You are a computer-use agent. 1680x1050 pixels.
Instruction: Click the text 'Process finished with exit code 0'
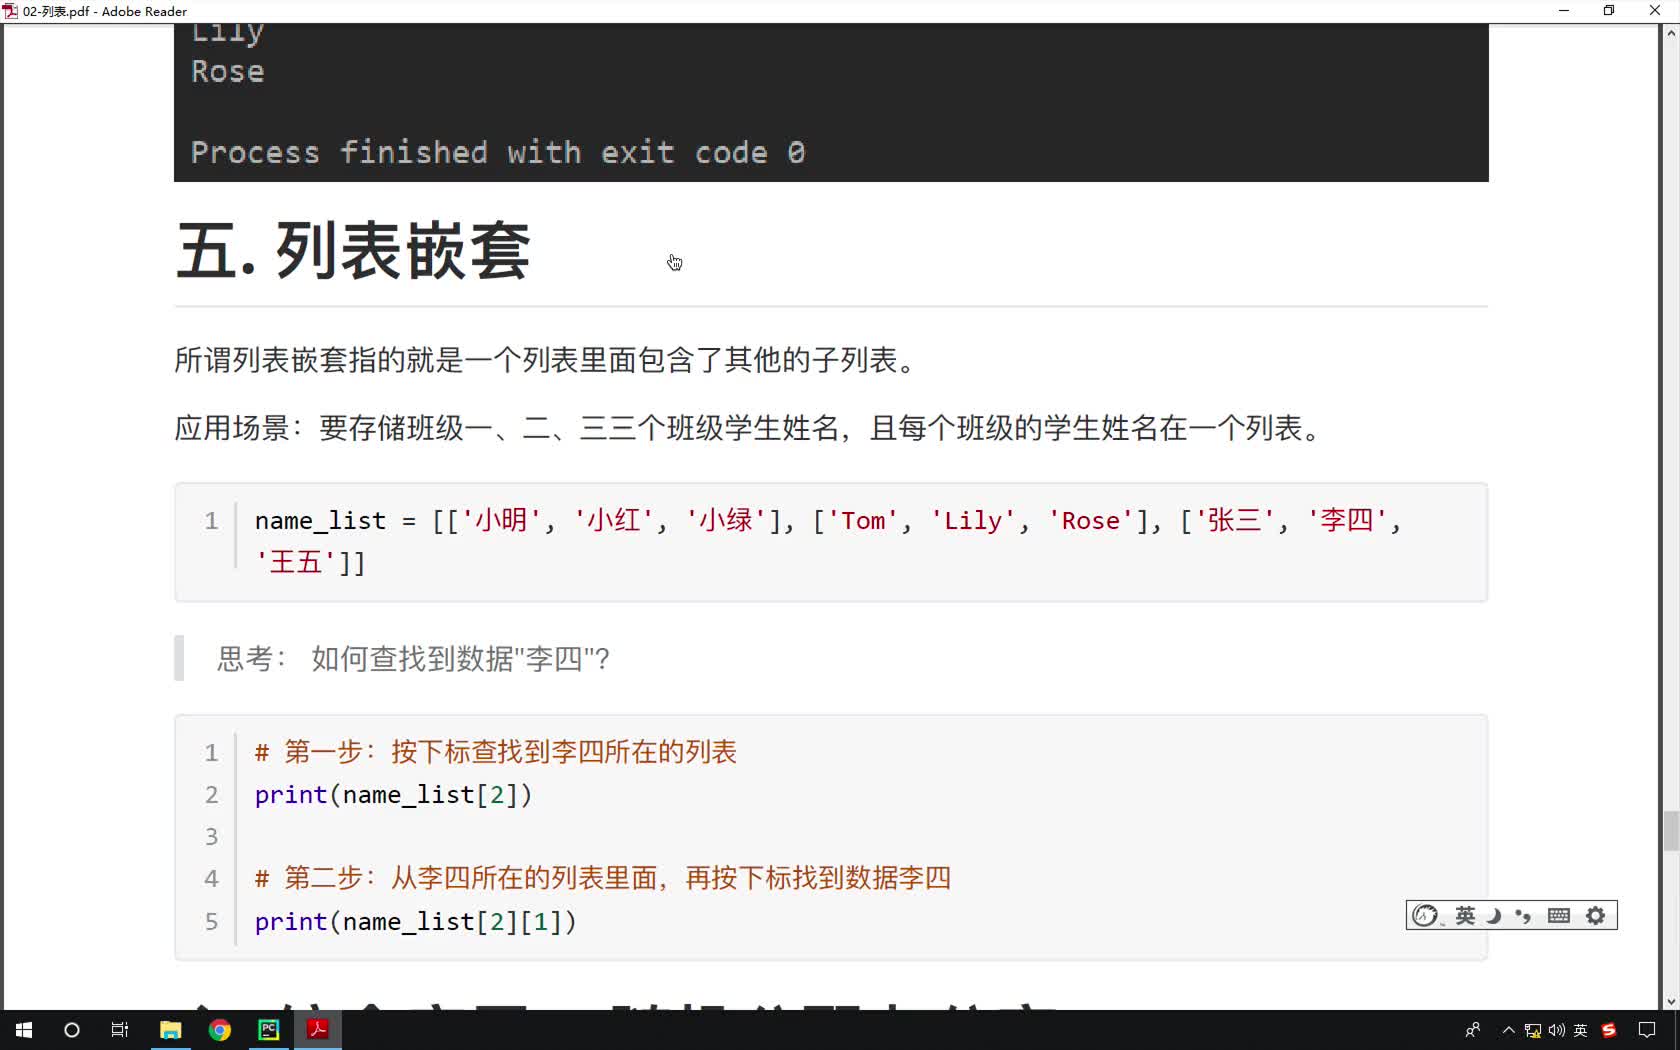[x=498, y=153]
